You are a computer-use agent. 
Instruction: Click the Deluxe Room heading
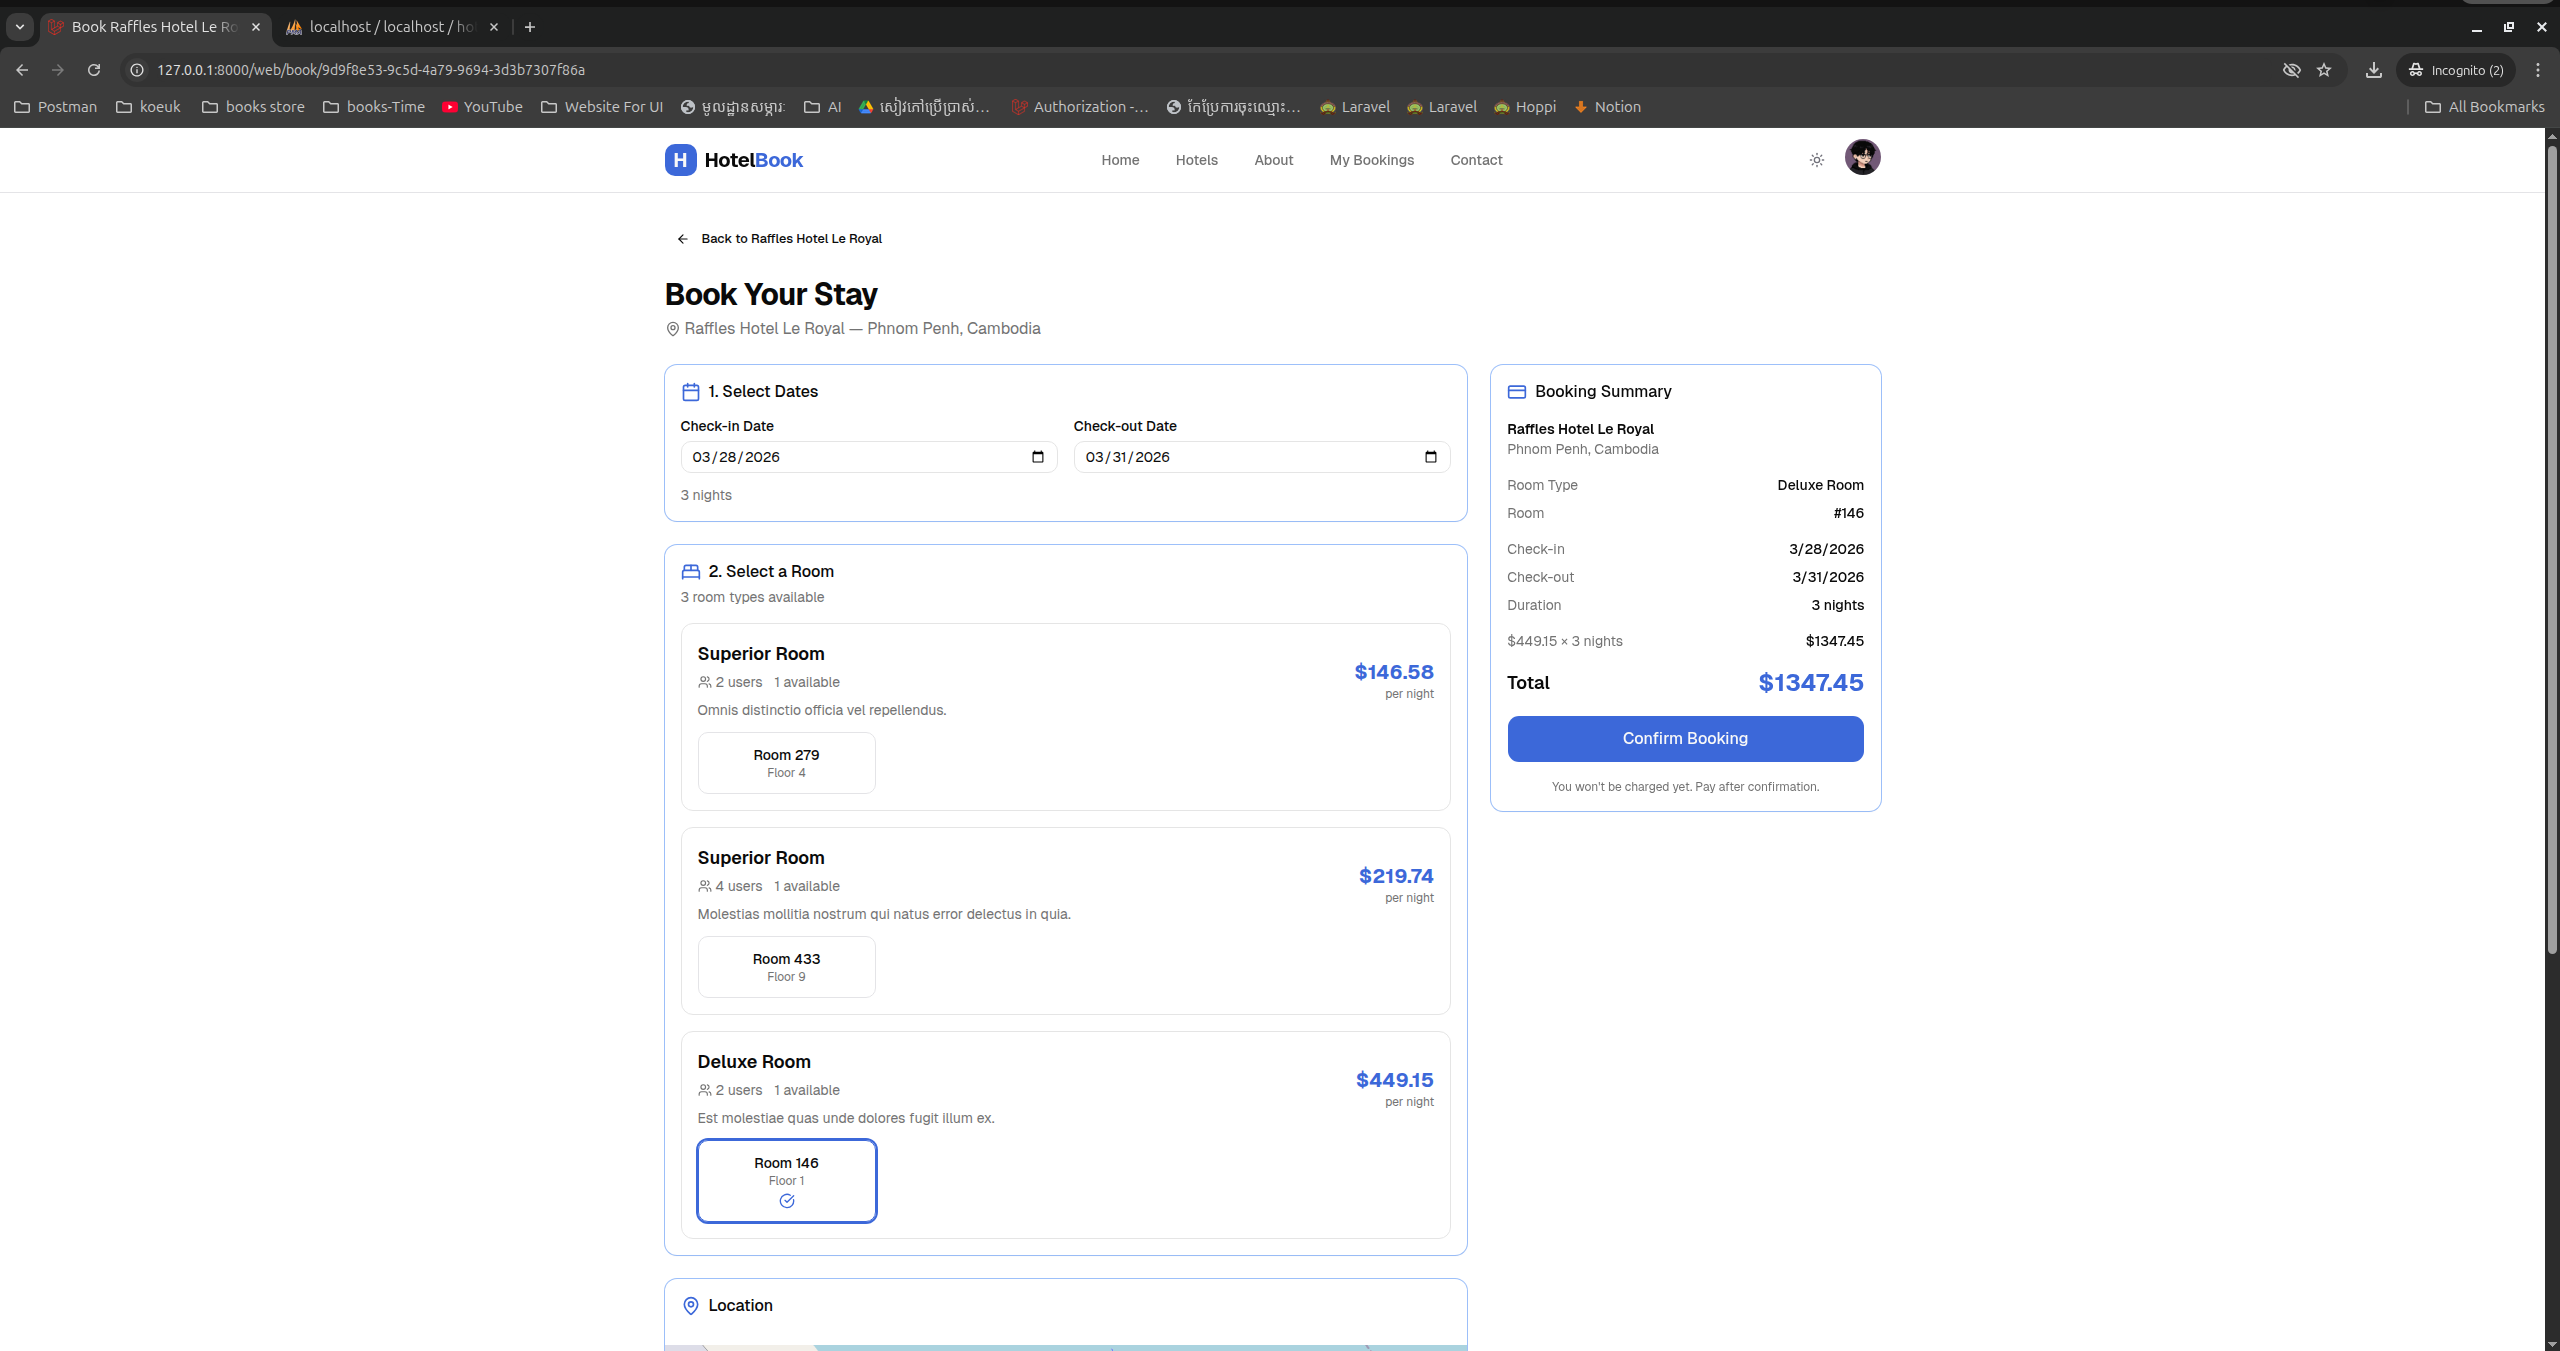pyautogui.click(x=754, y=1062)
